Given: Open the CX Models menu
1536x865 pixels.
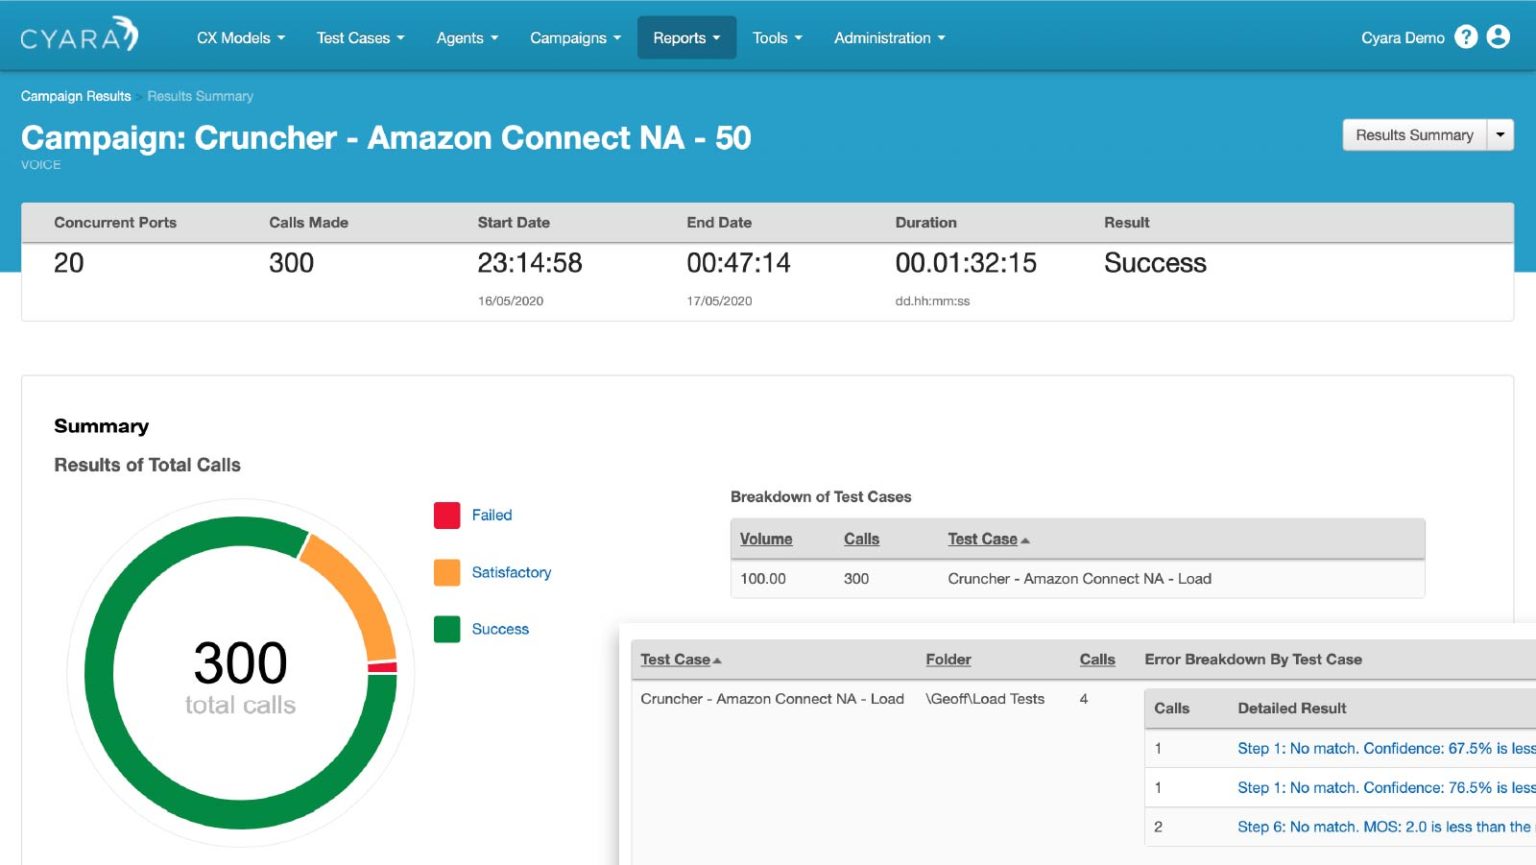Looking at the screenshot, I should (240, 37).
